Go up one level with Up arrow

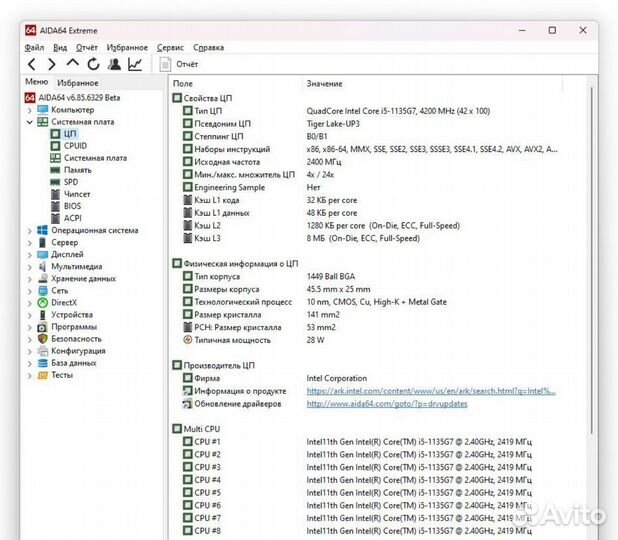click(72, 64)
